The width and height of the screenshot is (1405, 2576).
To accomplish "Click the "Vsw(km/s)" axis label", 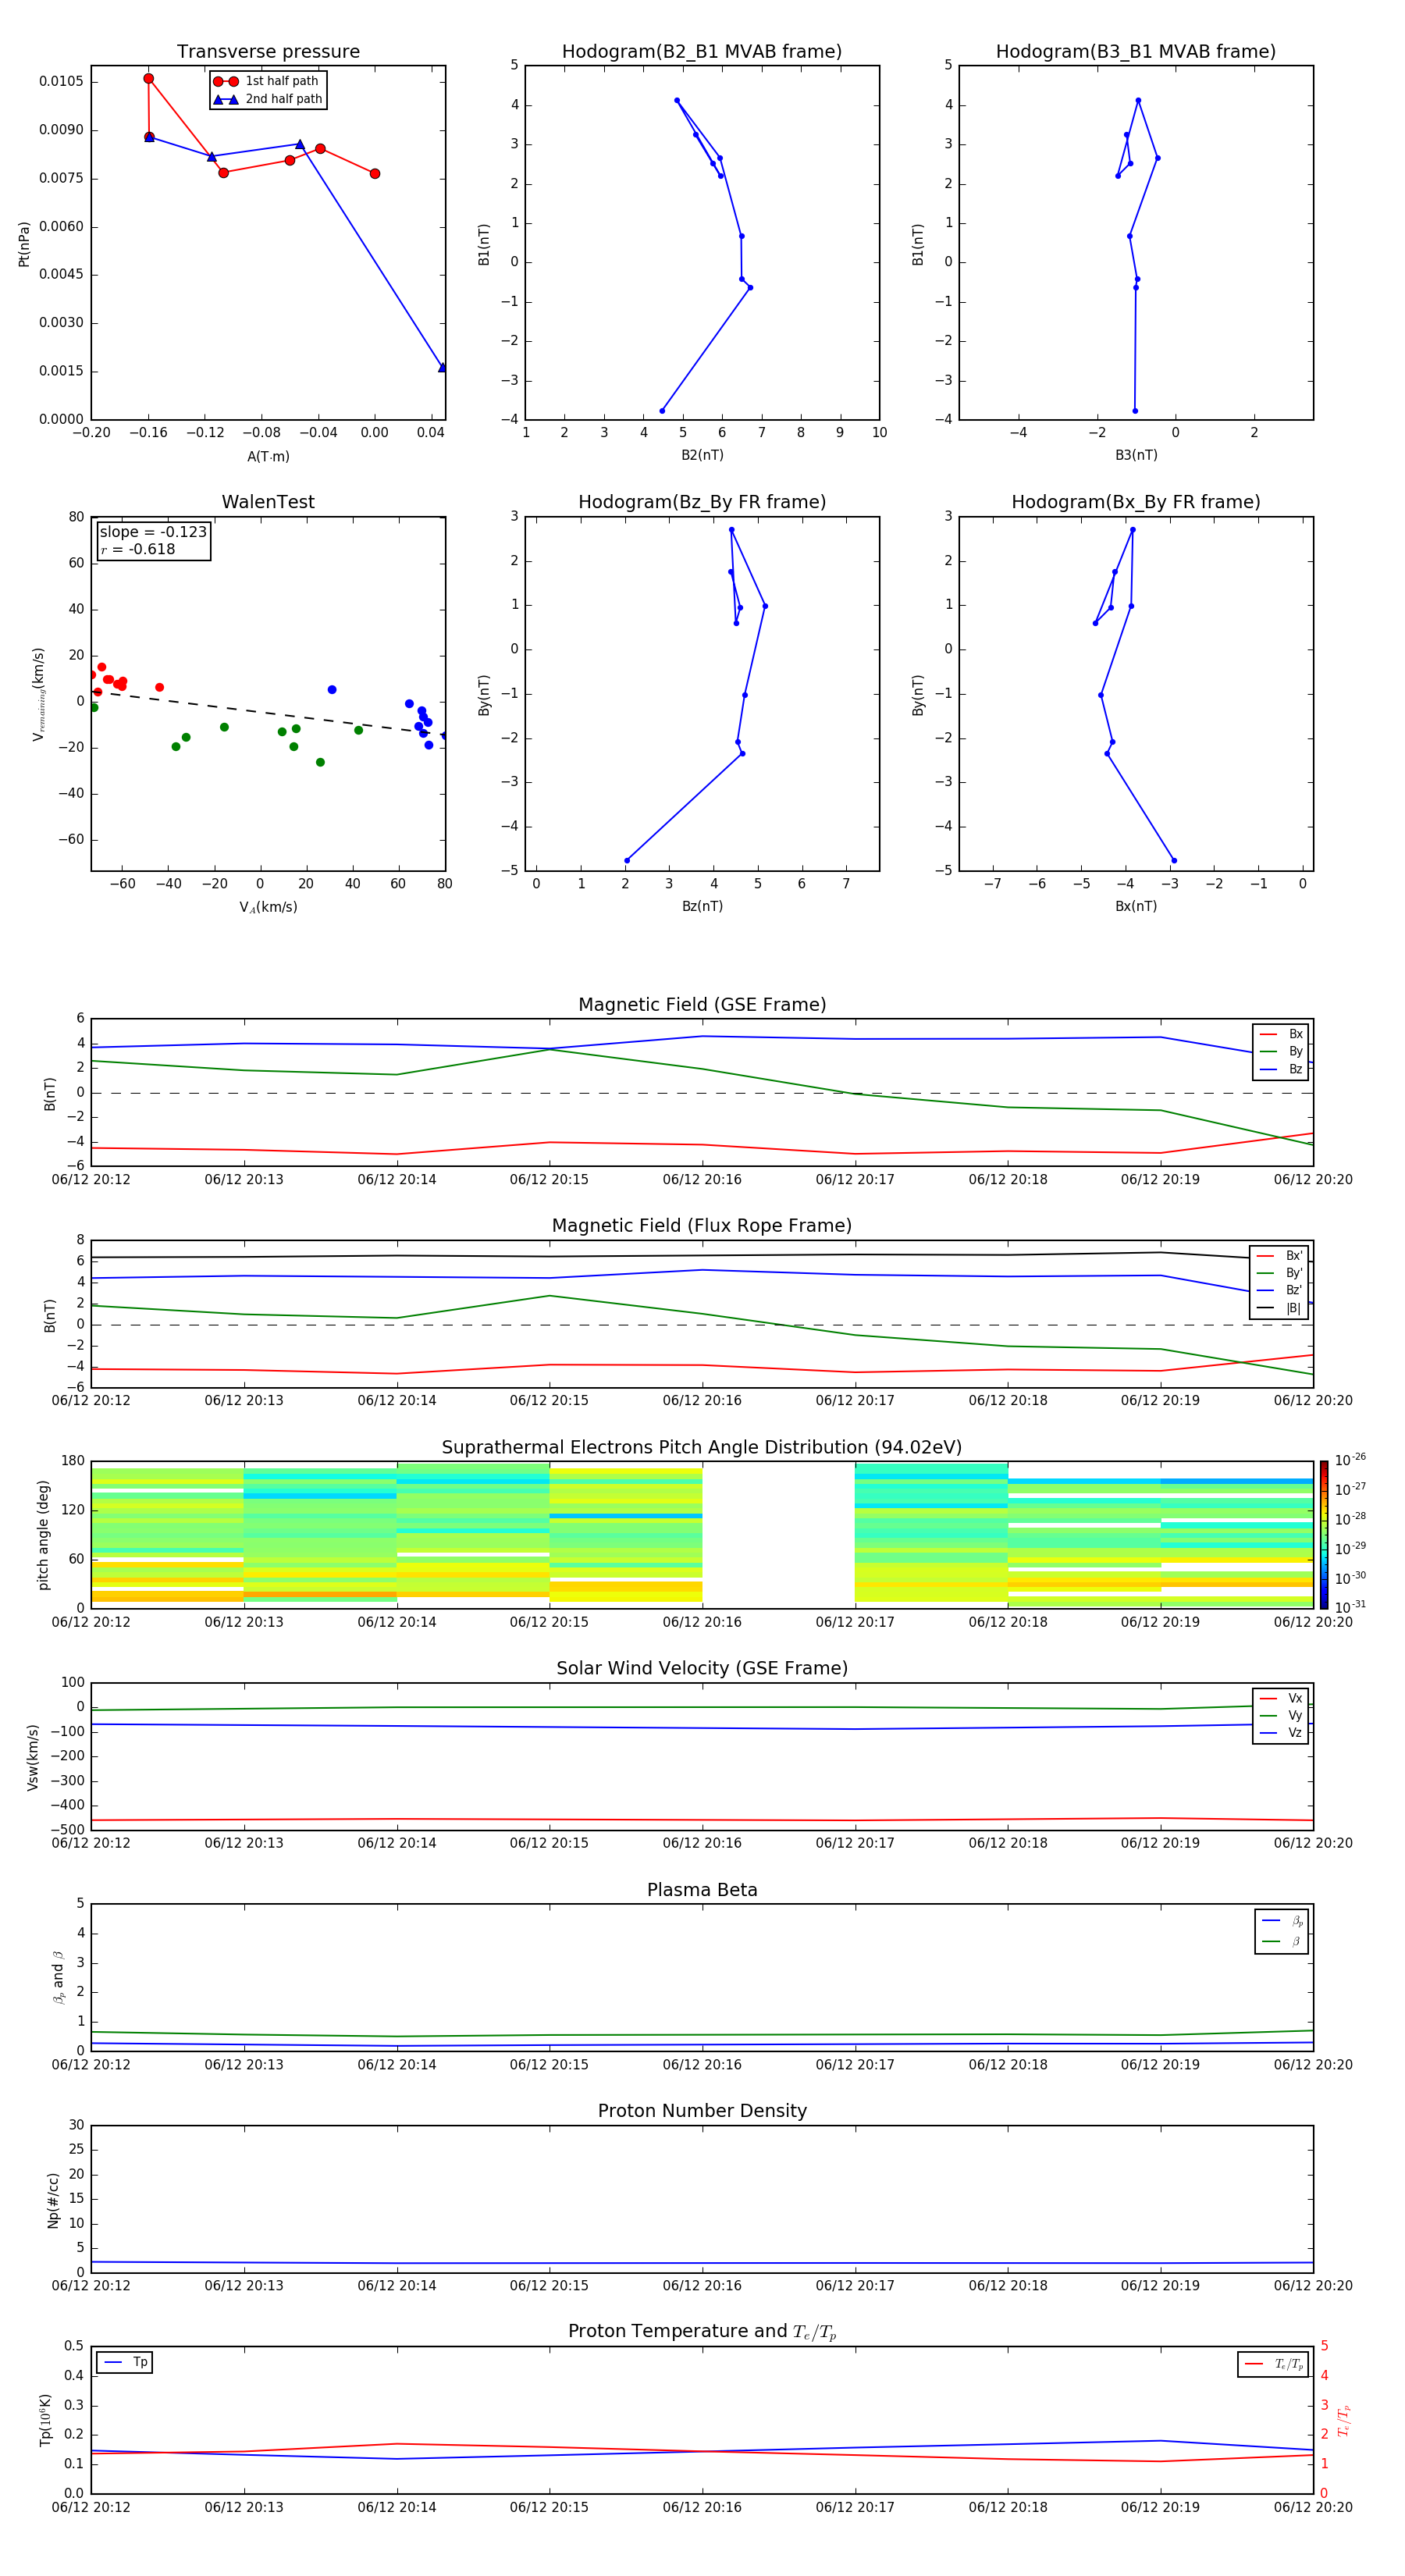I will click(x=33, y=1757).
